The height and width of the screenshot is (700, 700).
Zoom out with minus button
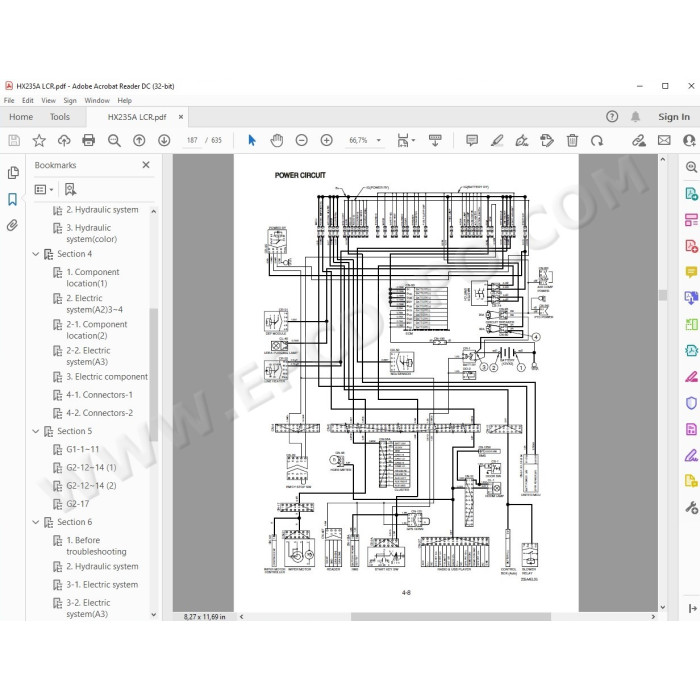coord(301,141)
